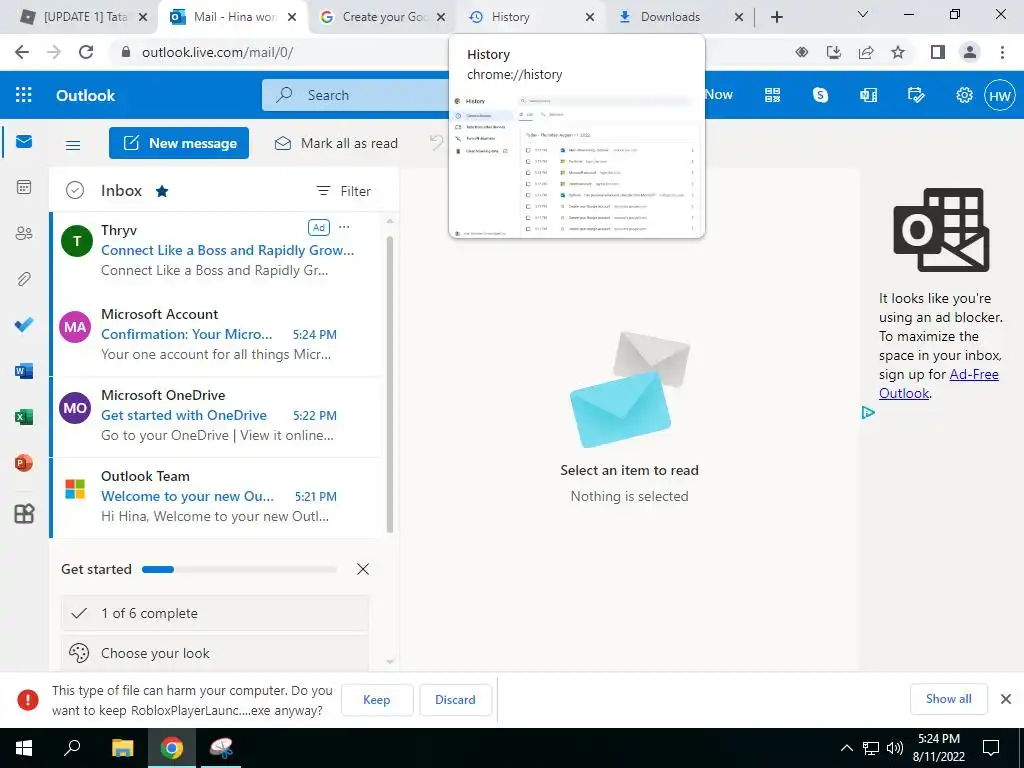Click Show all downloads
Screen dimensions: 1024x768
point(948,699)
